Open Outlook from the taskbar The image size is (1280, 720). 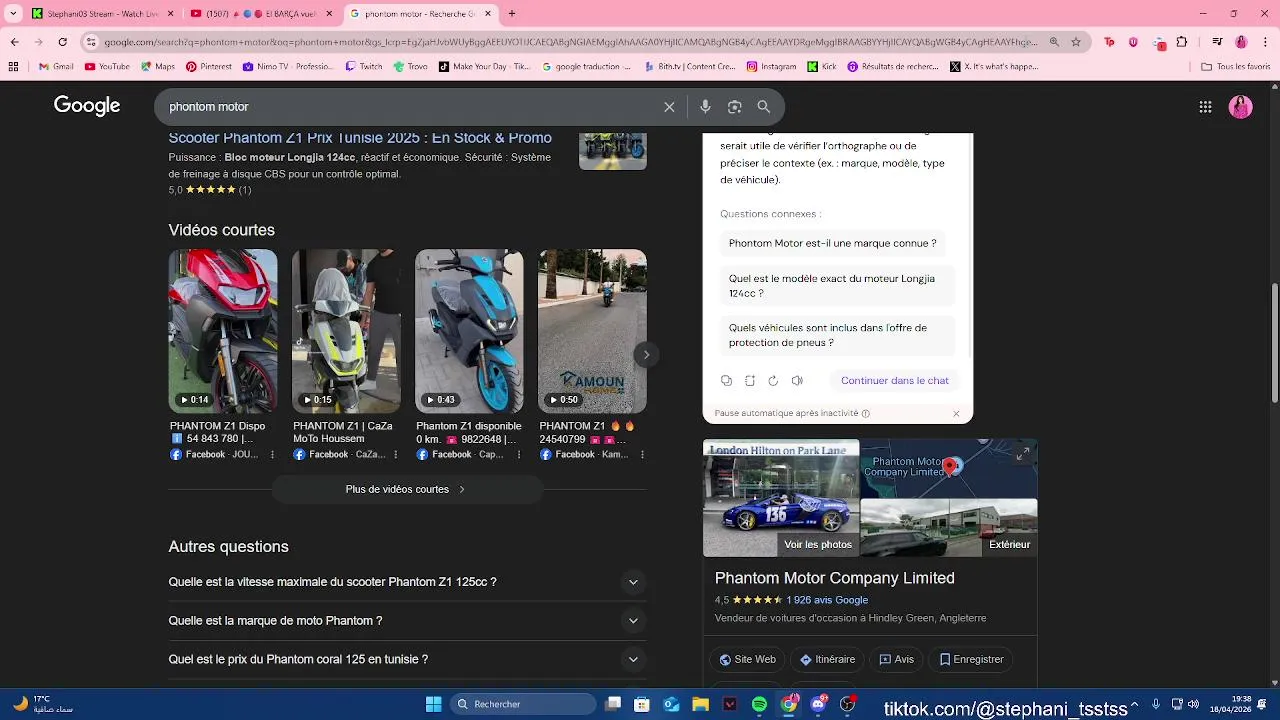[x=671, y=704]
